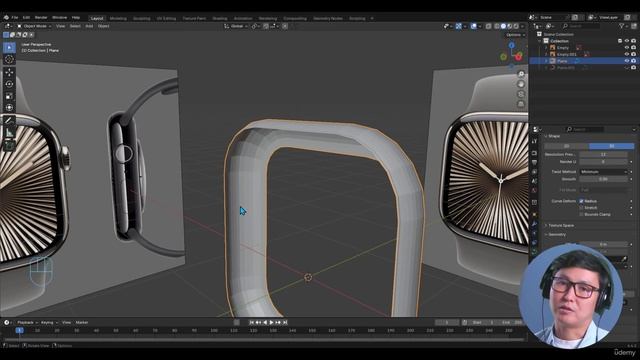Enable the Bounds Clamp checkbox
This screenshot has width=640, height=360.
(x=581, y=214)
